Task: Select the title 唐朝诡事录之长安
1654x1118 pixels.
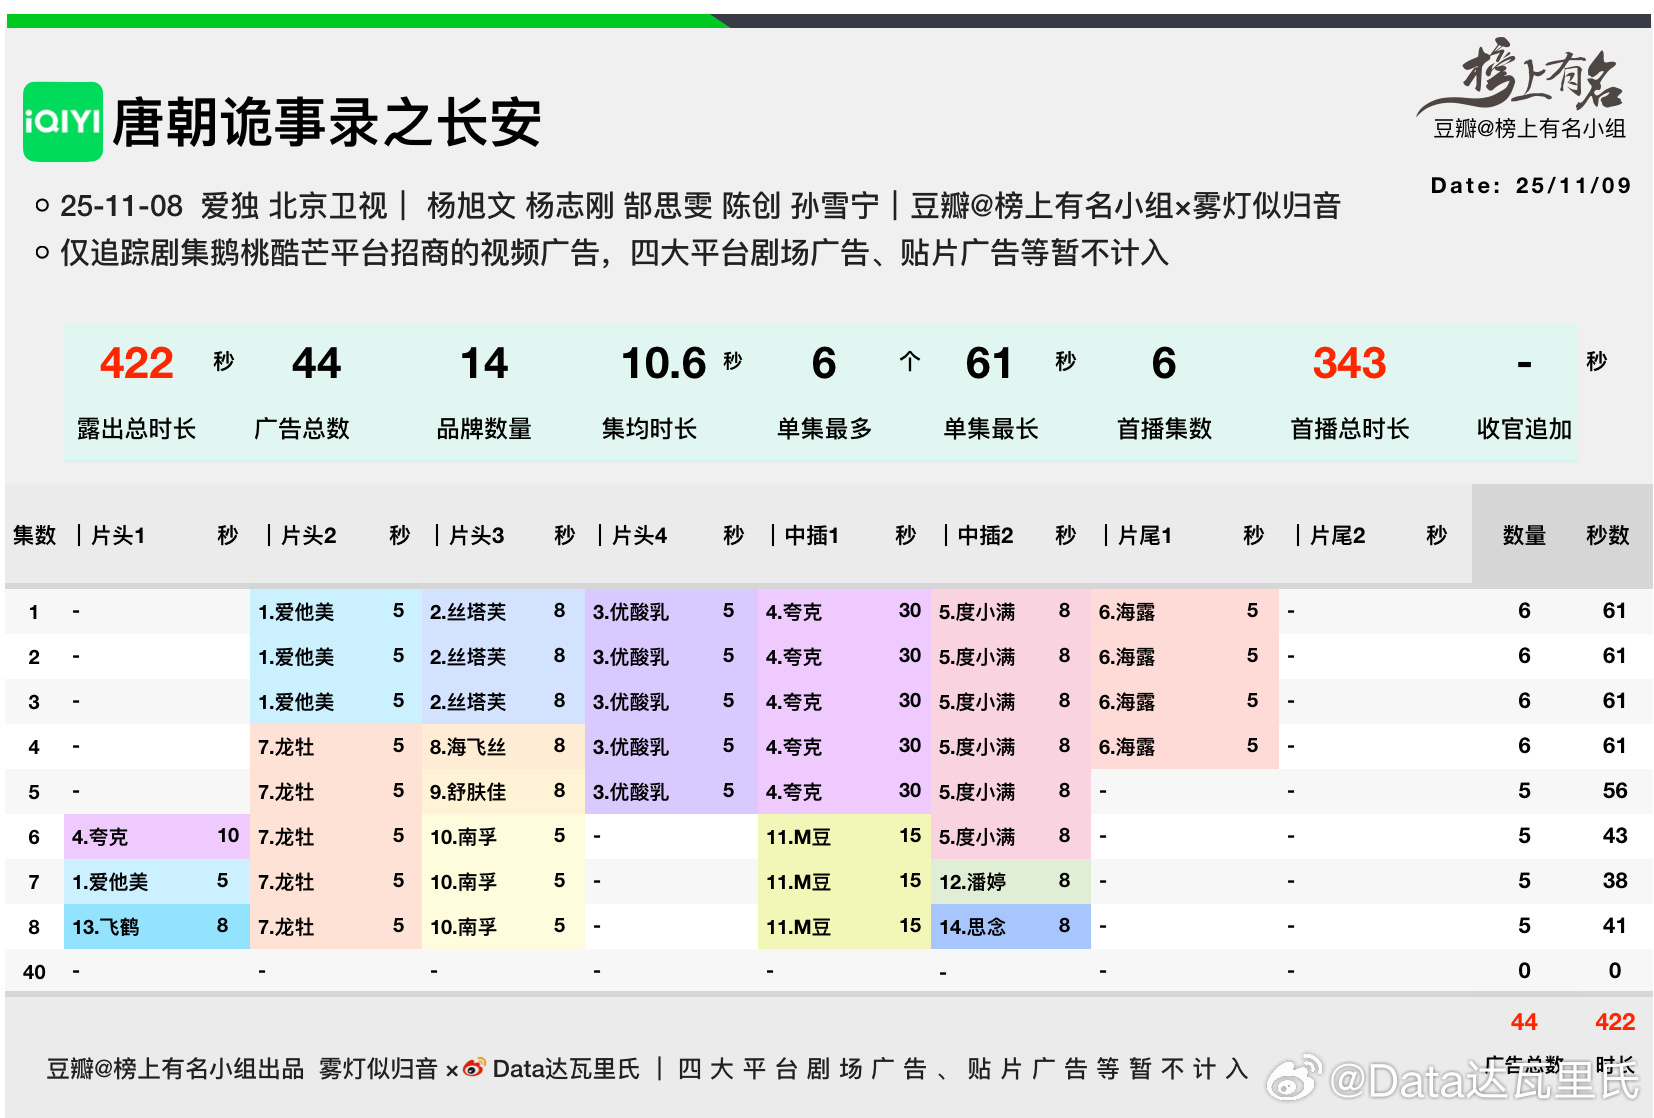Action: pyautogui.click(x=326, y=123)
